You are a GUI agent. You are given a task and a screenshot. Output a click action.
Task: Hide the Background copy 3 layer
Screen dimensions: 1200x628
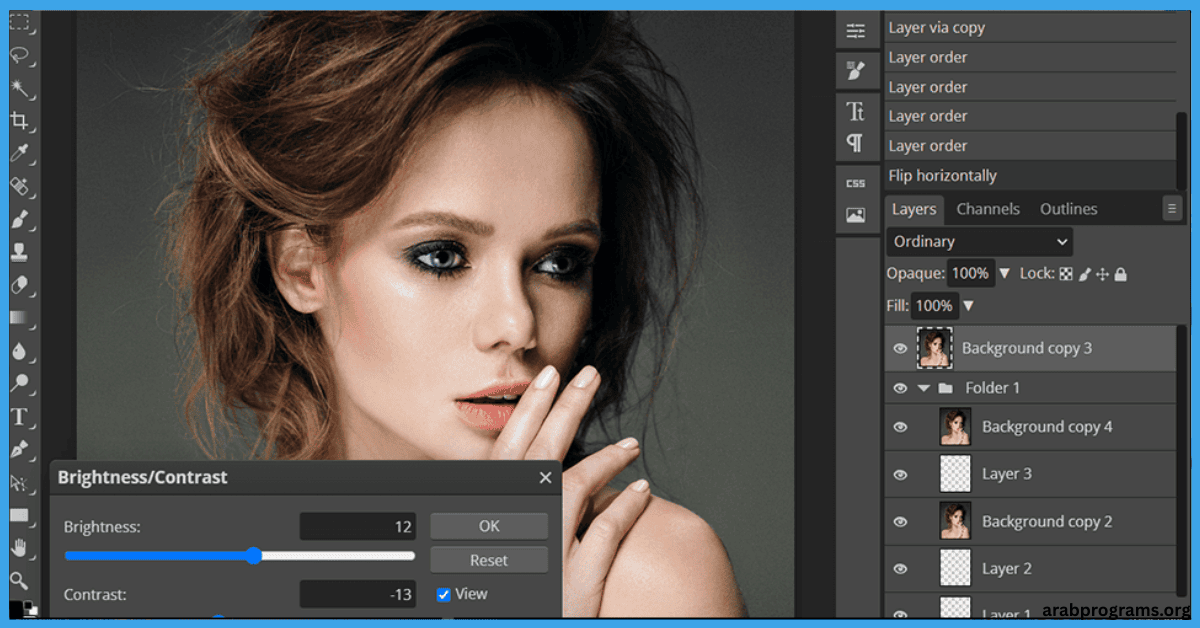pyautogui.click(x=900, y=348)
